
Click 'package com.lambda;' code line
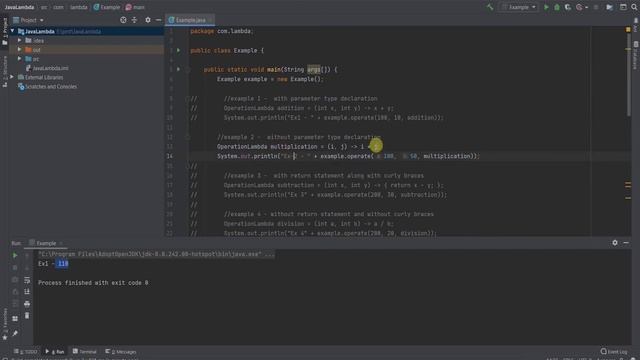click(x=222, y=31)
